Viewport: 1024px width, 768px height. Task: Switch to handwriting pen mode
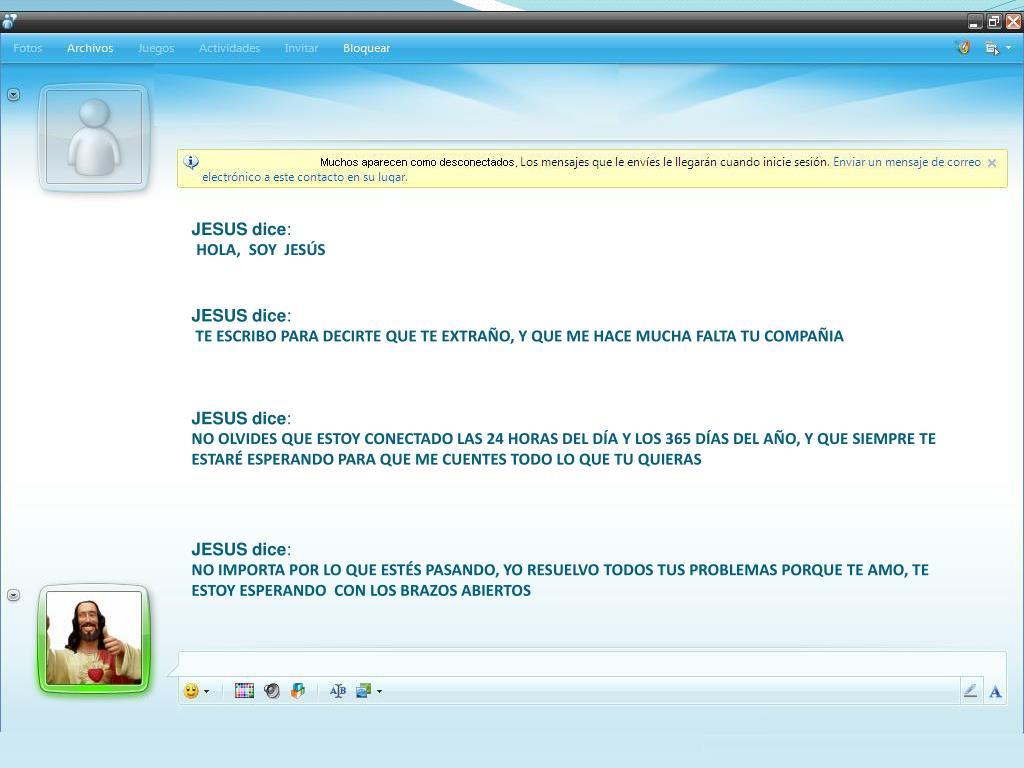click(970, 690)
